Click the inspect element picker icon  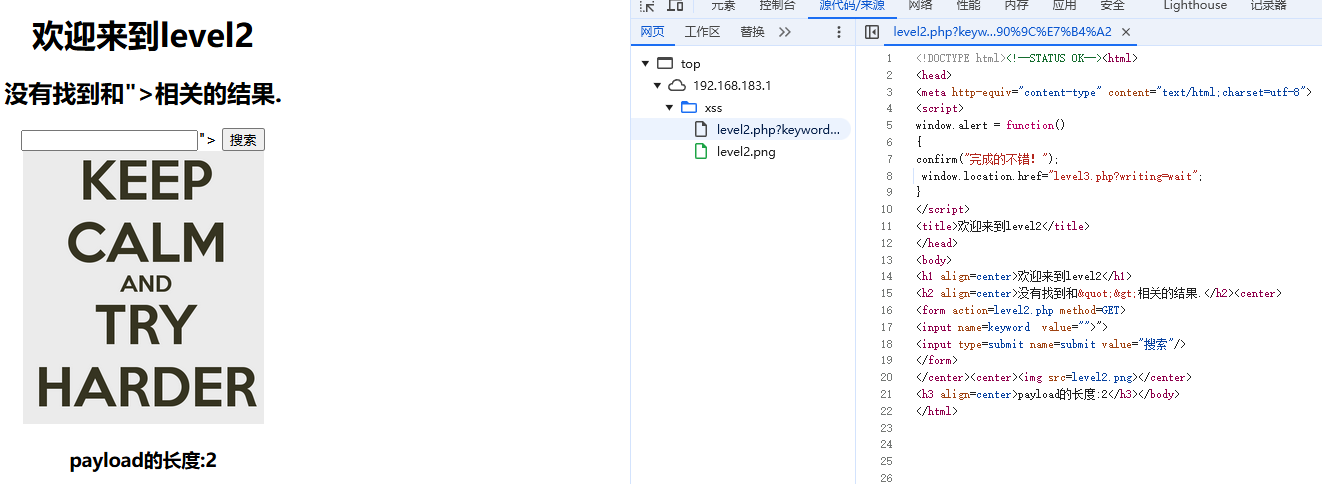pos(648,6)
